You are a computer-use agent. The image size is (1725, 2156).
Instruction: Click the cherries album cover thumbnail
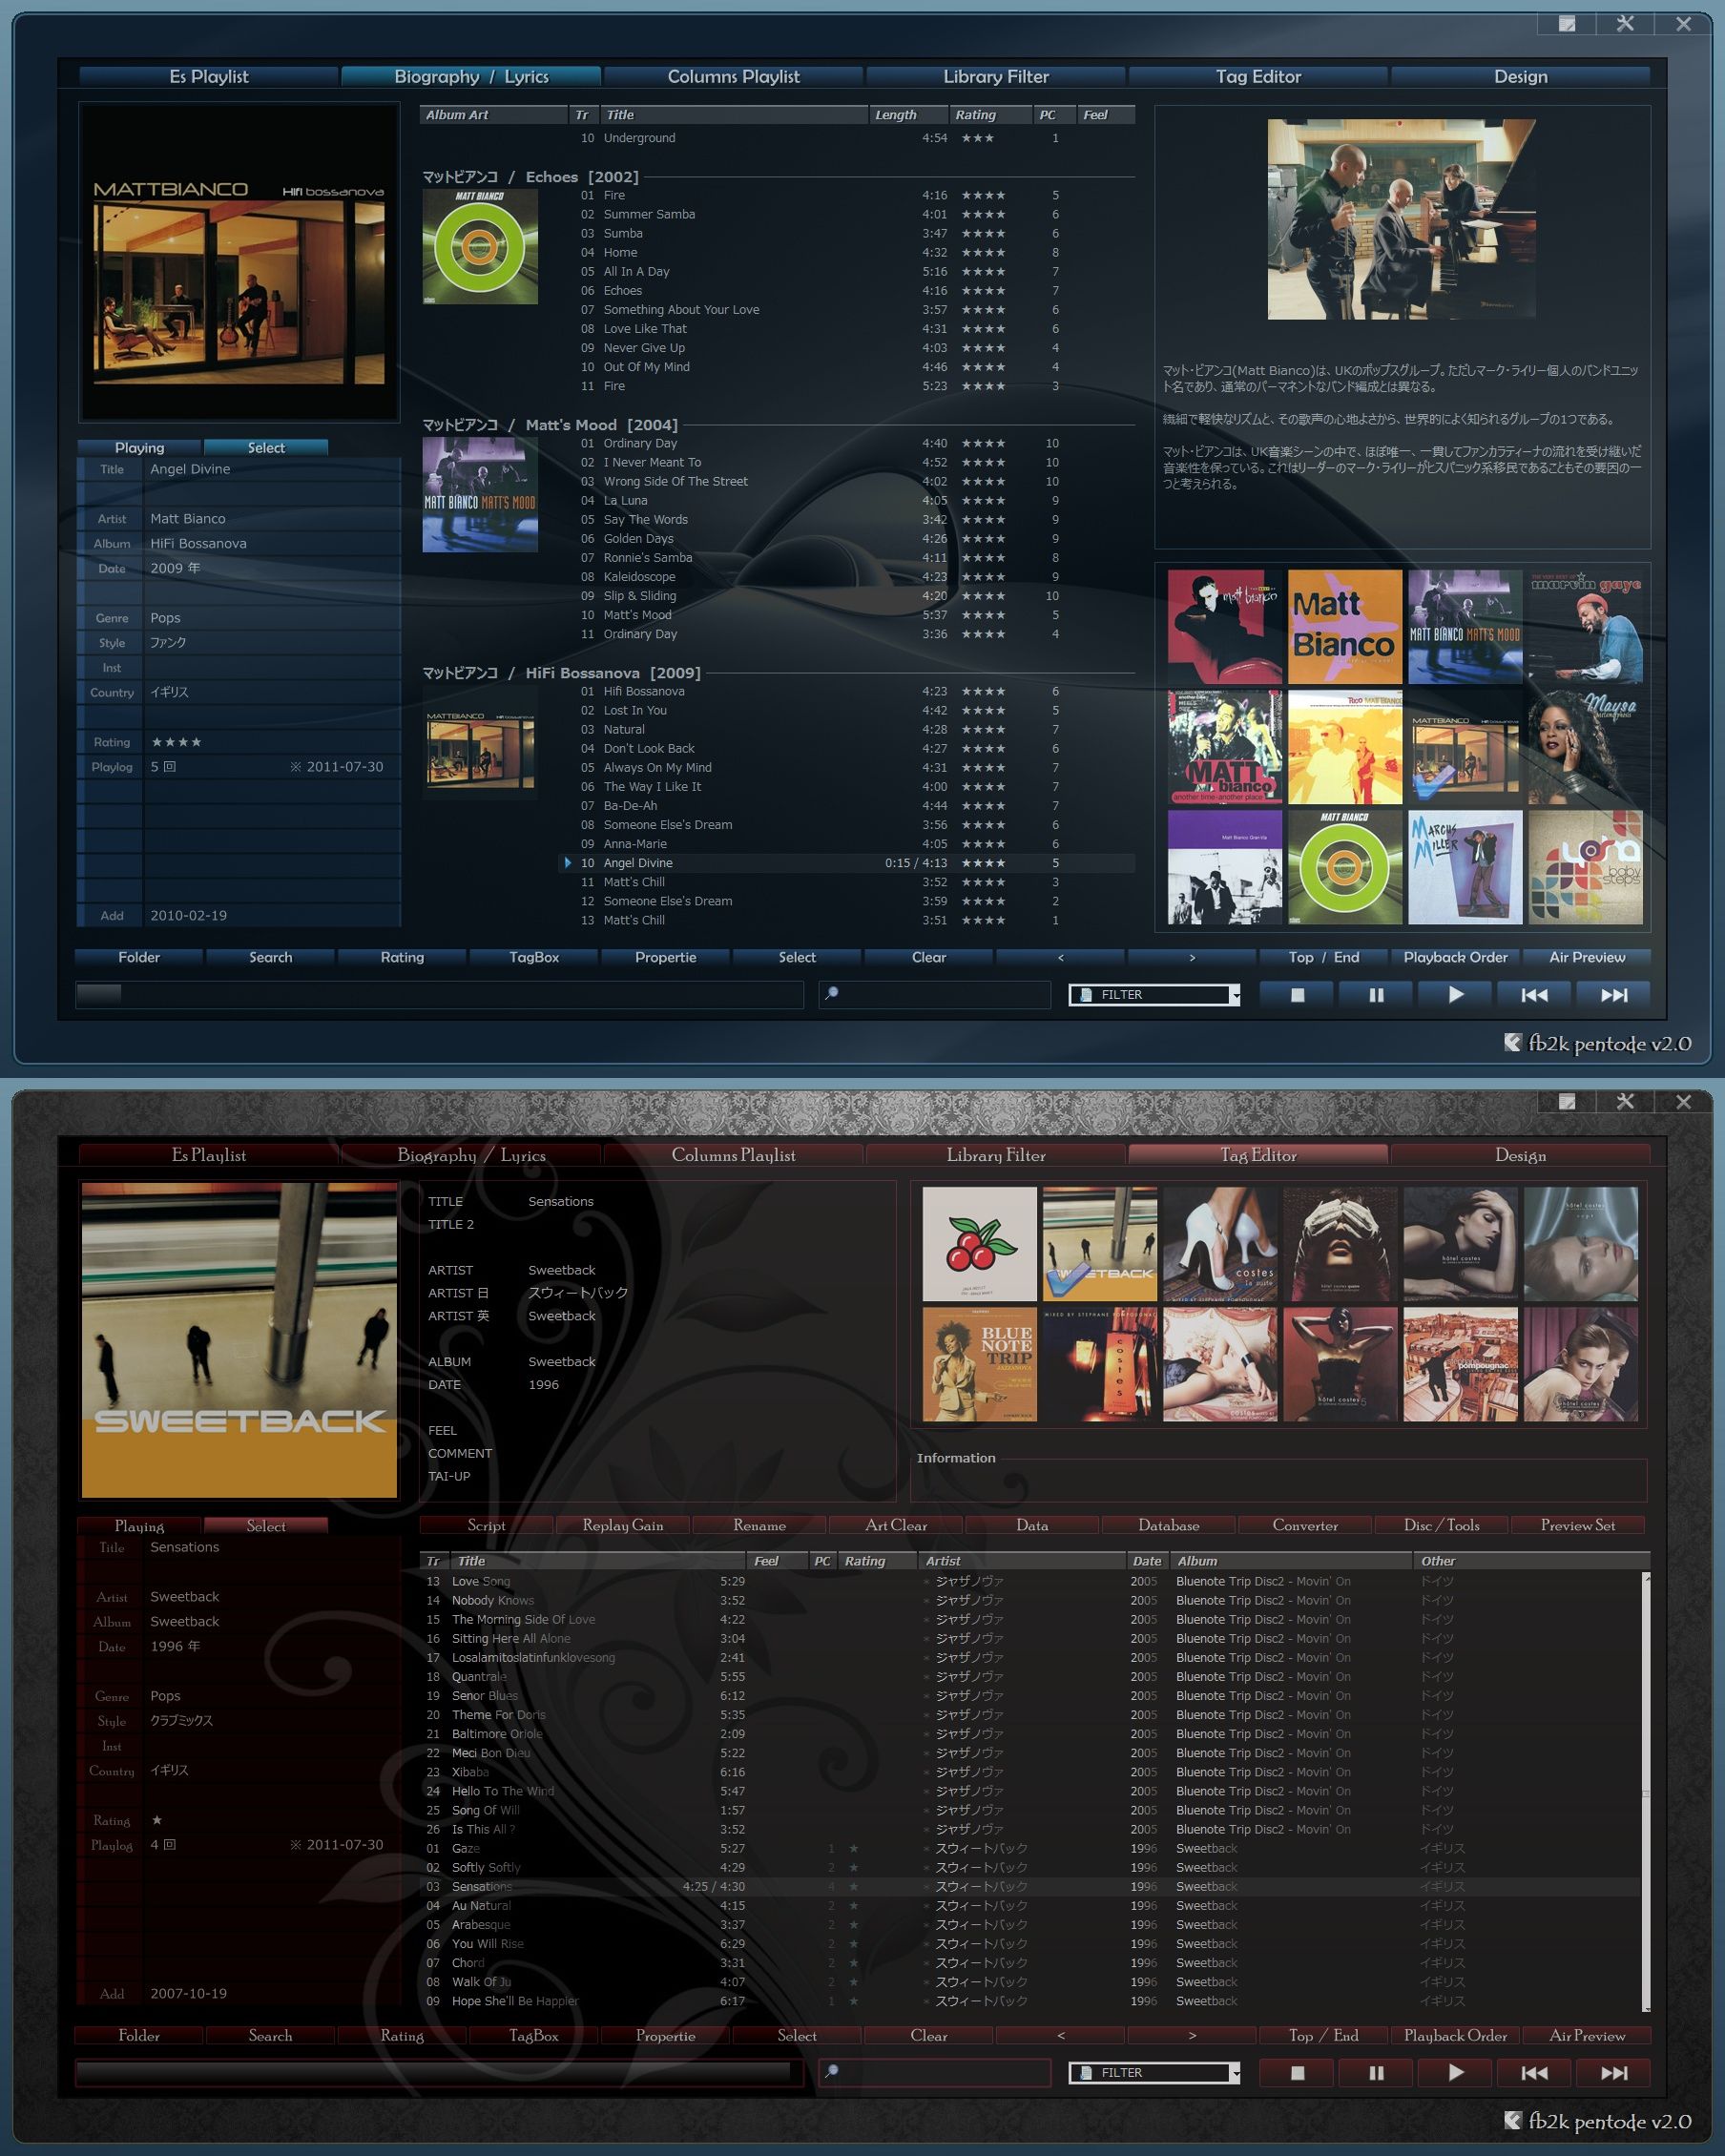click(980, 1244)
